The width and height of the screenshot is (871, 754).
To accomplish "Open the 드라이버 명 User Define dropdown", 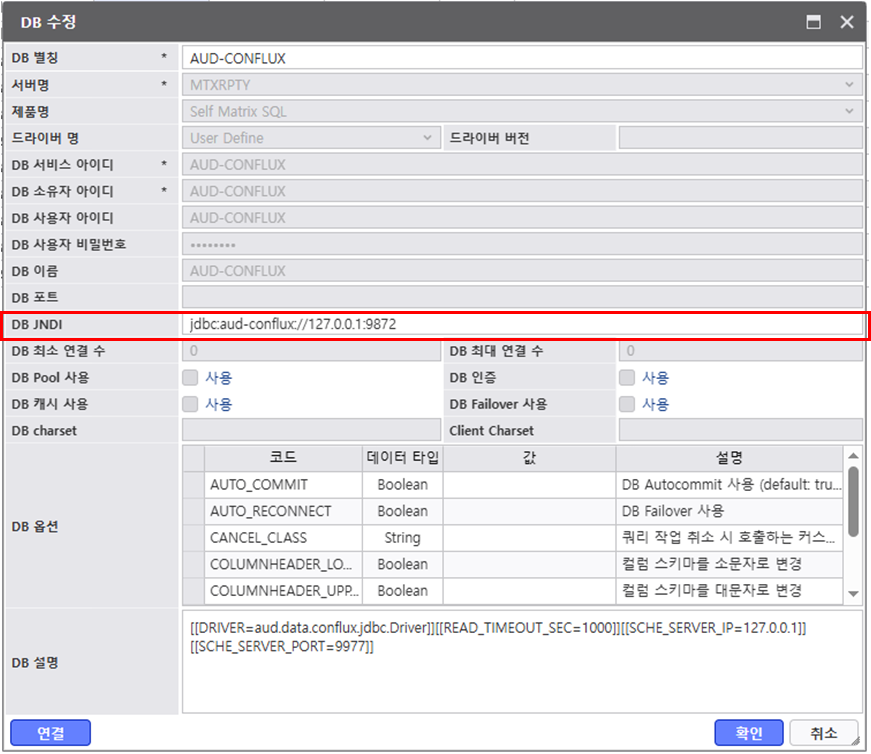I will click(x=427, y=138).
